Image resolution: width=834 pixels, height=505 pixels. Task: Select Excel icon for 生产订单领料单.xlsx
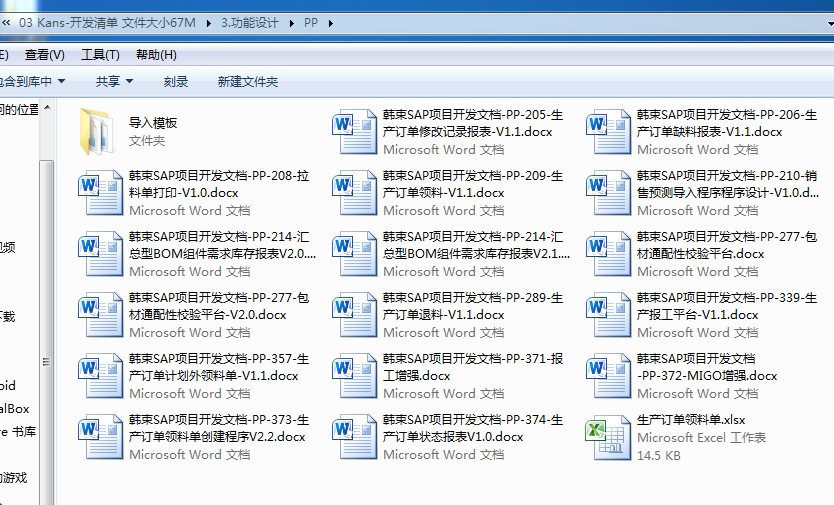click(608, 437)
